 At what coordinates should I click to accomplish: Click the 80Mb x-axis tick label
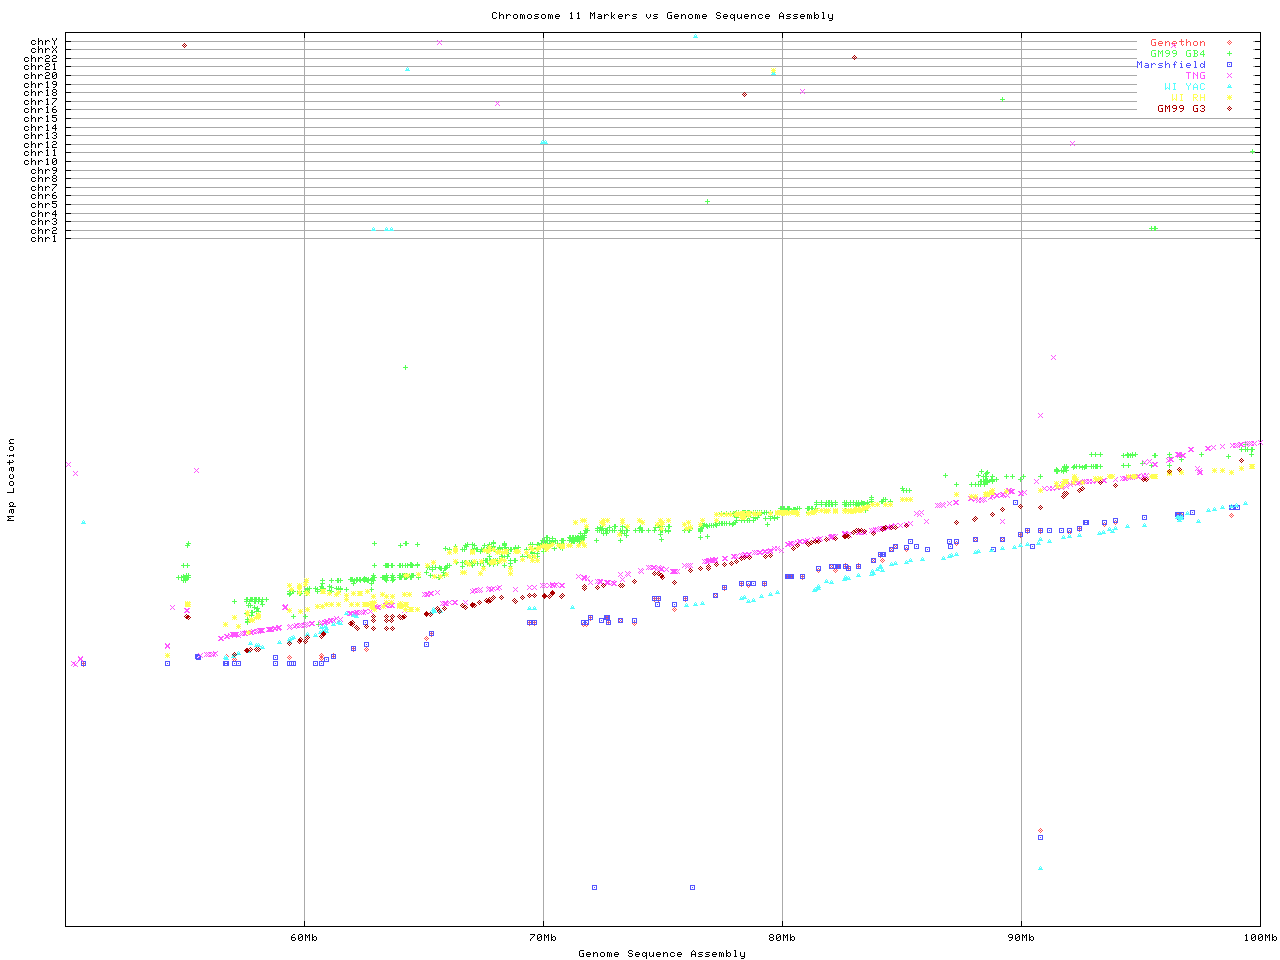(x=782, y=938)
